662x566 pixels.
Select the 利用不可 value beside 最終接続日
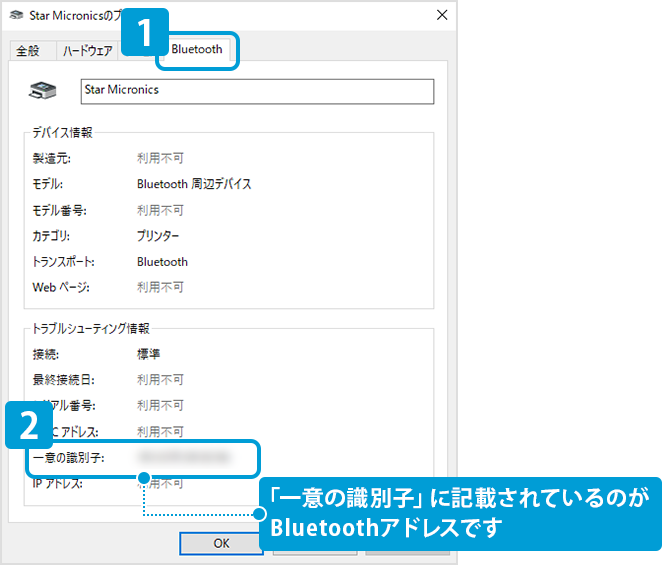coord(160,380)
